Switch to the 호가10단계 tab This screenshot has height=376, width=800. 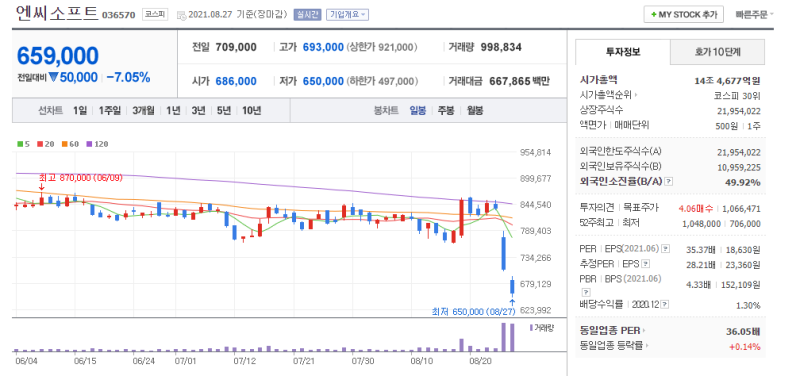tap(717, 52)
